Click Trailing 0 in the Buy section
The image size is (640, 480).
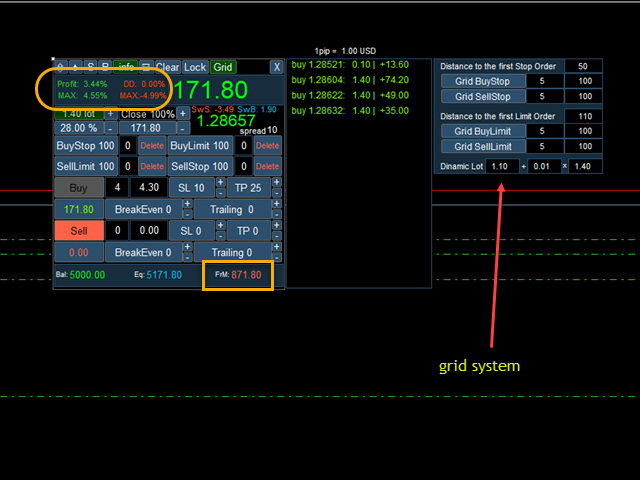click(x=232, y=209)
